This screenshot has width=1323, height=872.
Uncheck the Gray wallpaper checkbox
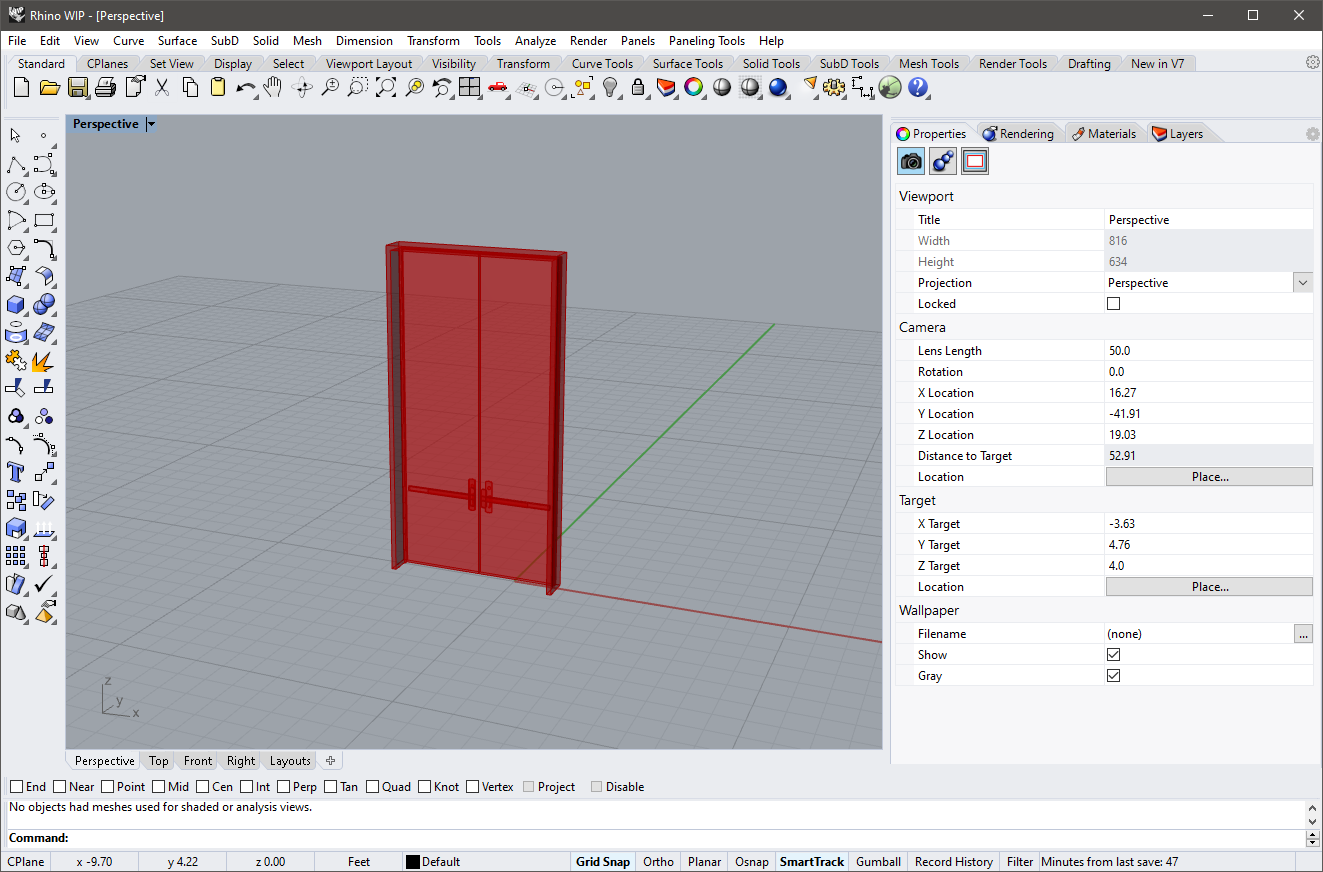pos(1113,676)
